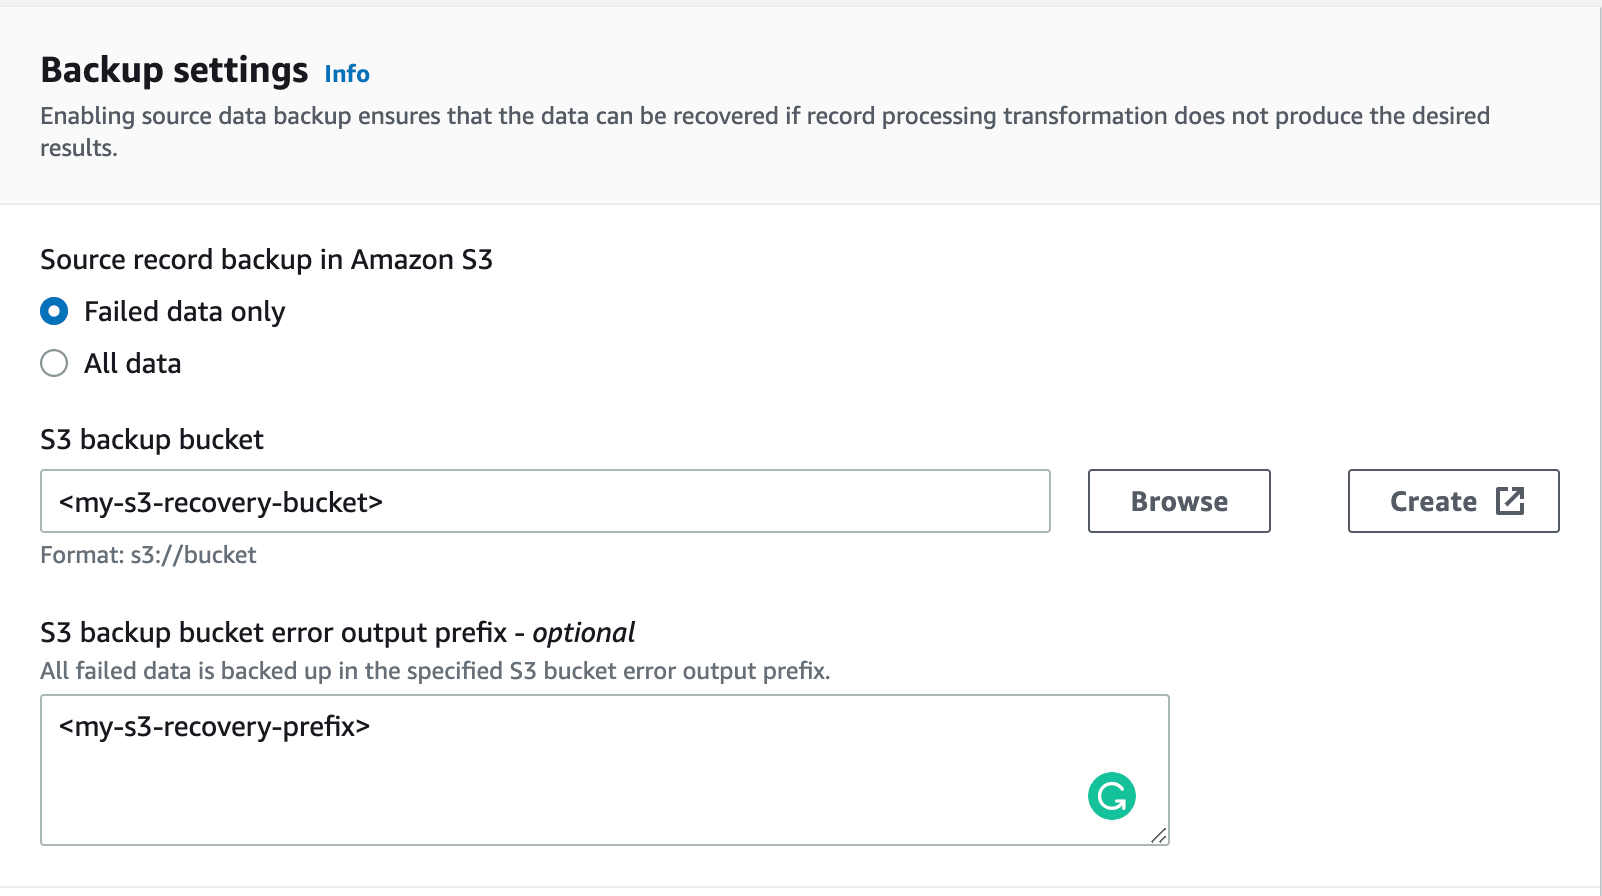Focus the S3 backup bucket text field
The height and width of the screenshot is (896, 1602).
coord(545,501)
